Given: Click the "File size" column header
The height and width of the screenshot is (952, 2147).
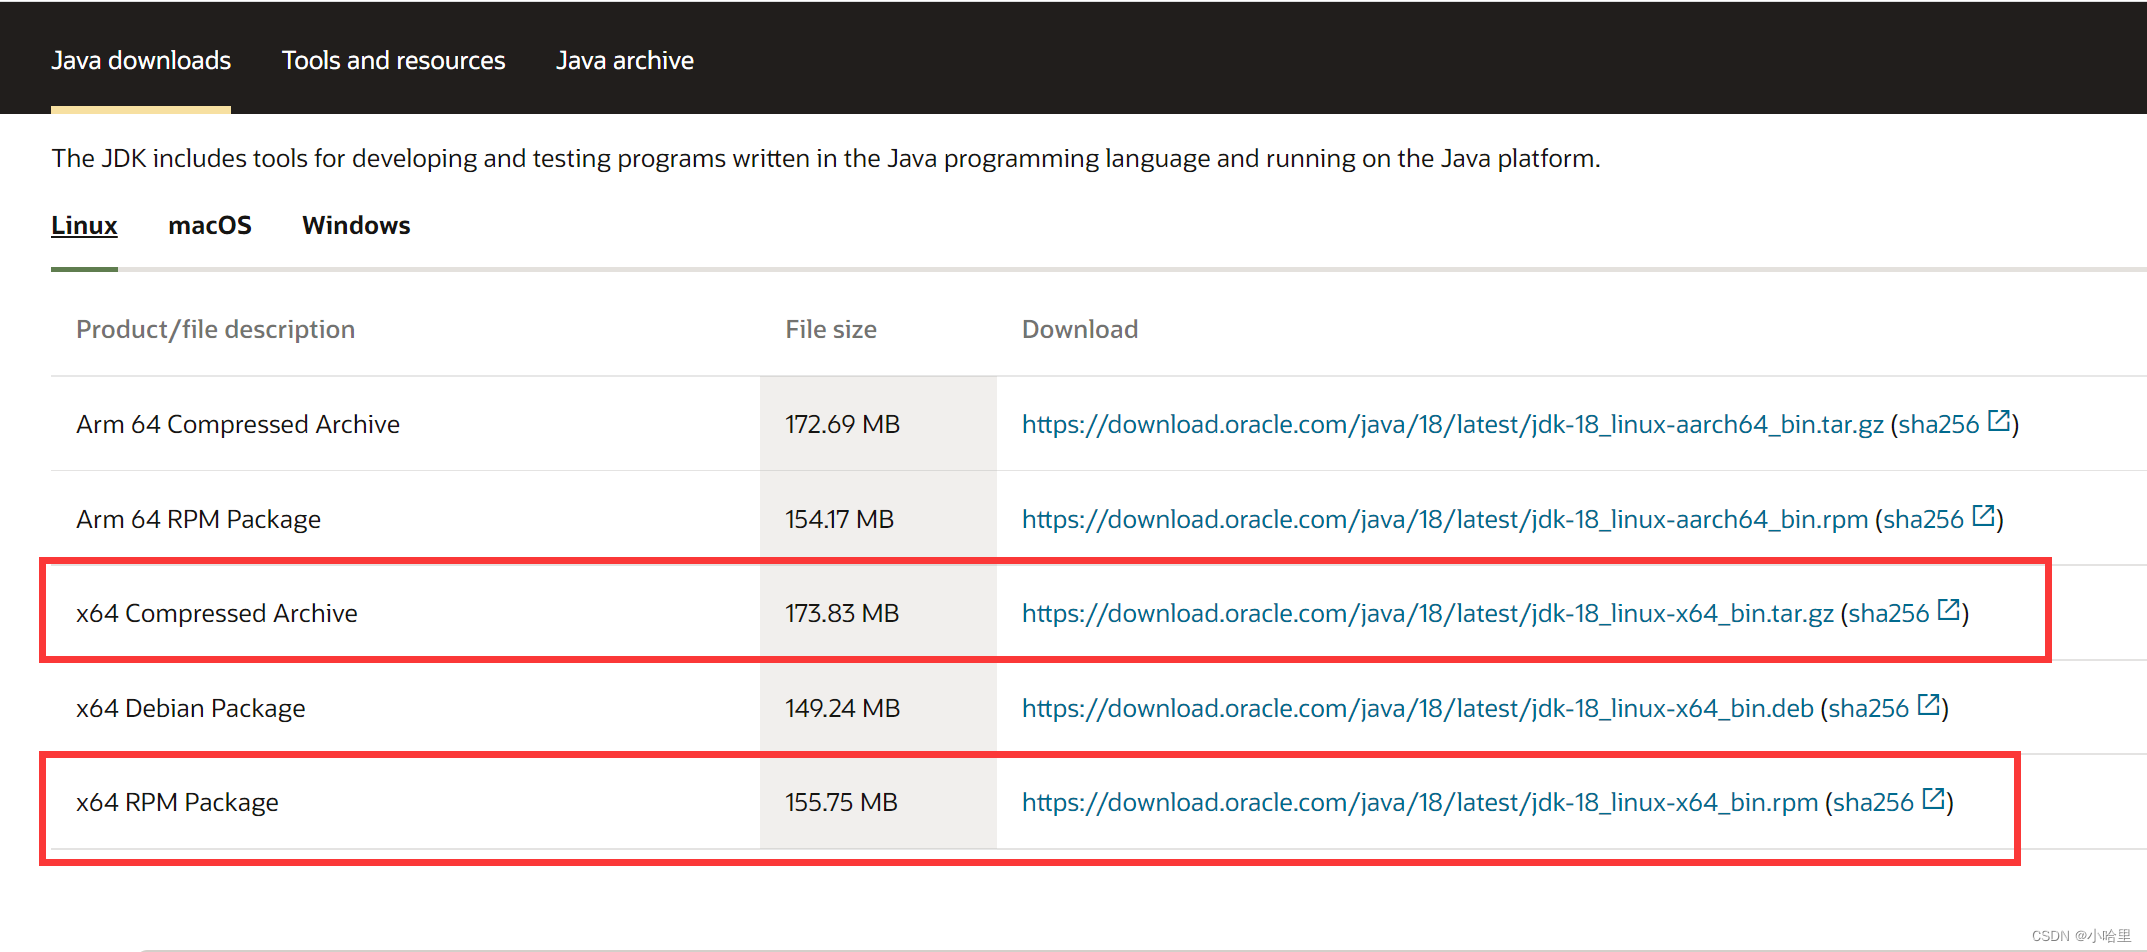Looking at the screenshot, I should pyautogui.click(x=831, y=329).
